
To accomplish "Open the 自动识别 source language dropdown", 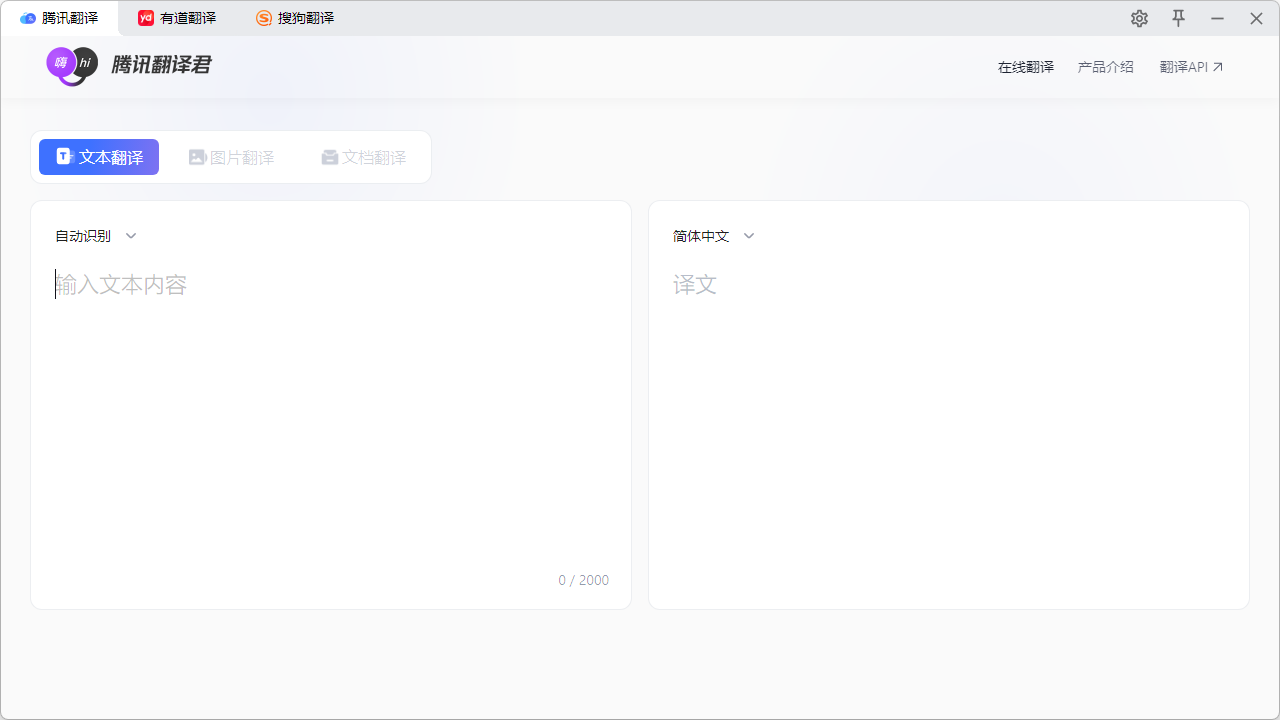I will coord(96,236).
